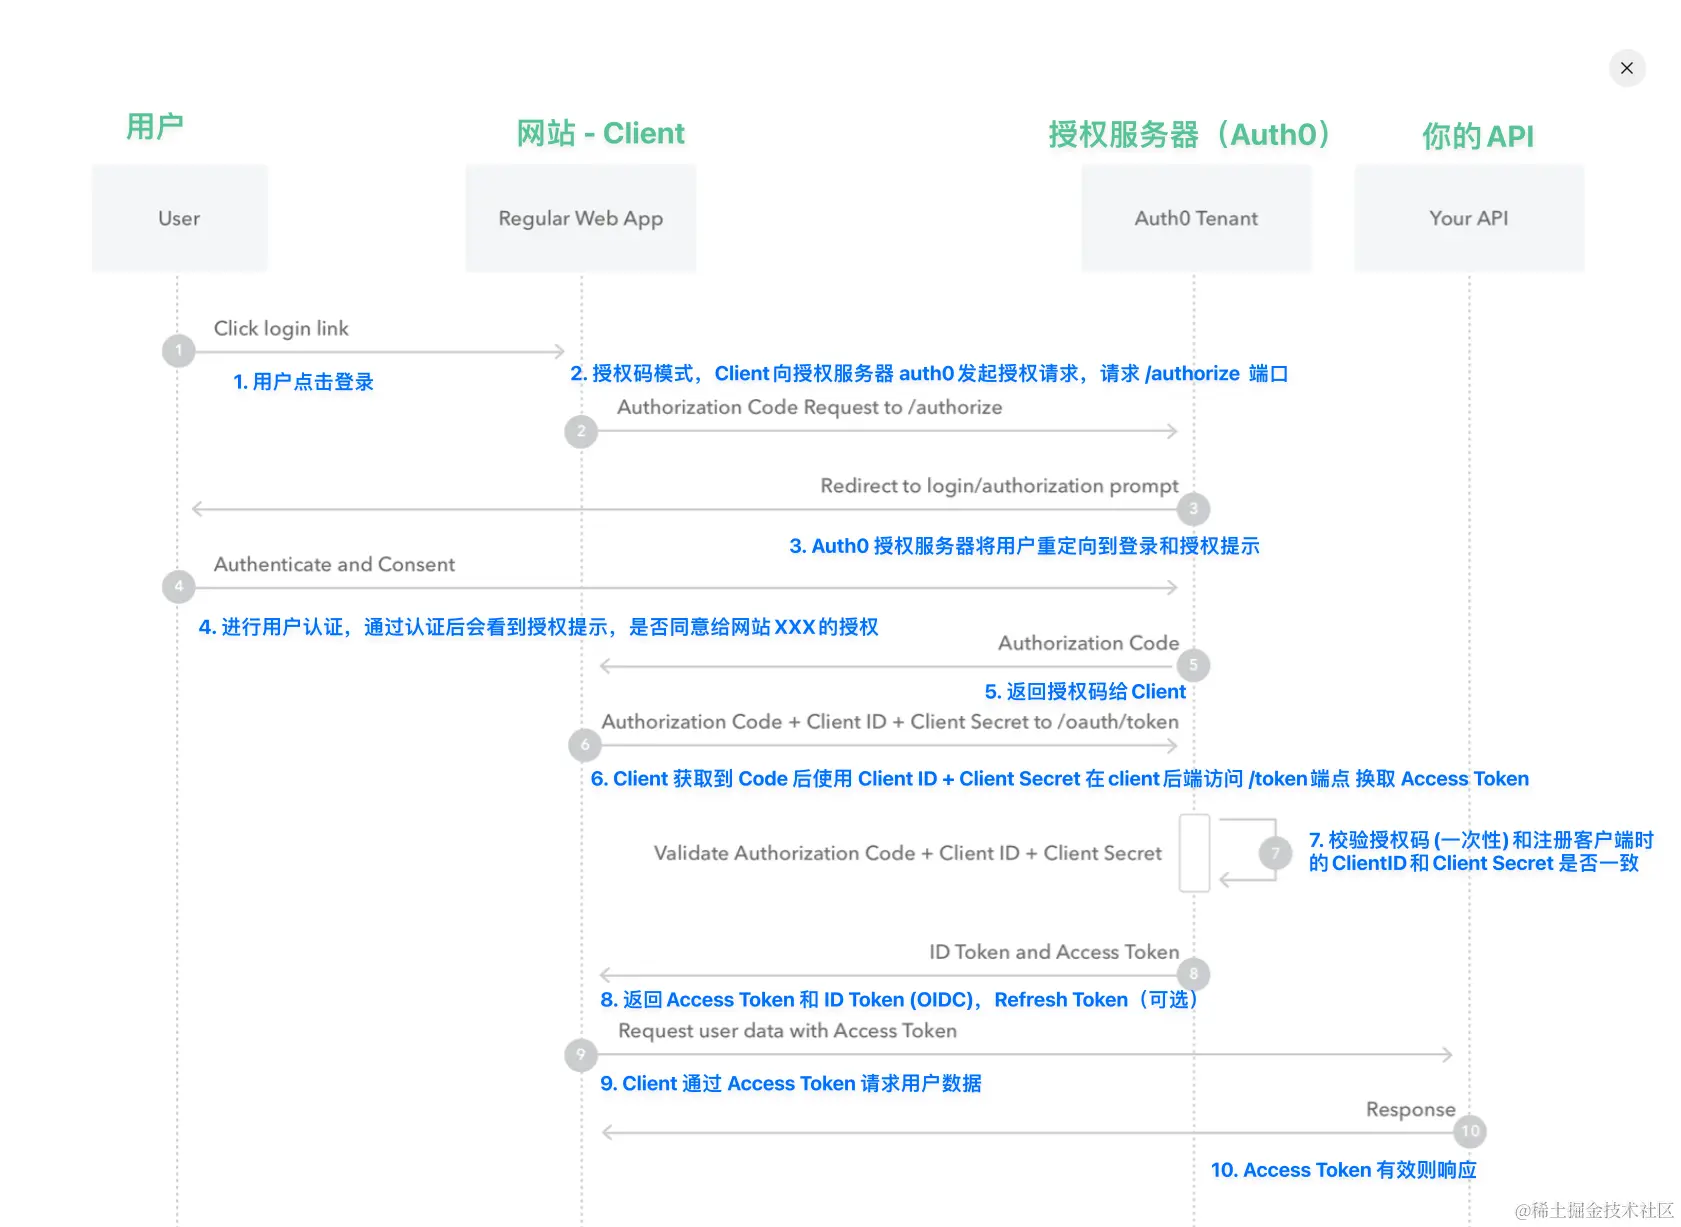Select the Regular Web App box
1681x1227 pixels.
tap(580, 218)
